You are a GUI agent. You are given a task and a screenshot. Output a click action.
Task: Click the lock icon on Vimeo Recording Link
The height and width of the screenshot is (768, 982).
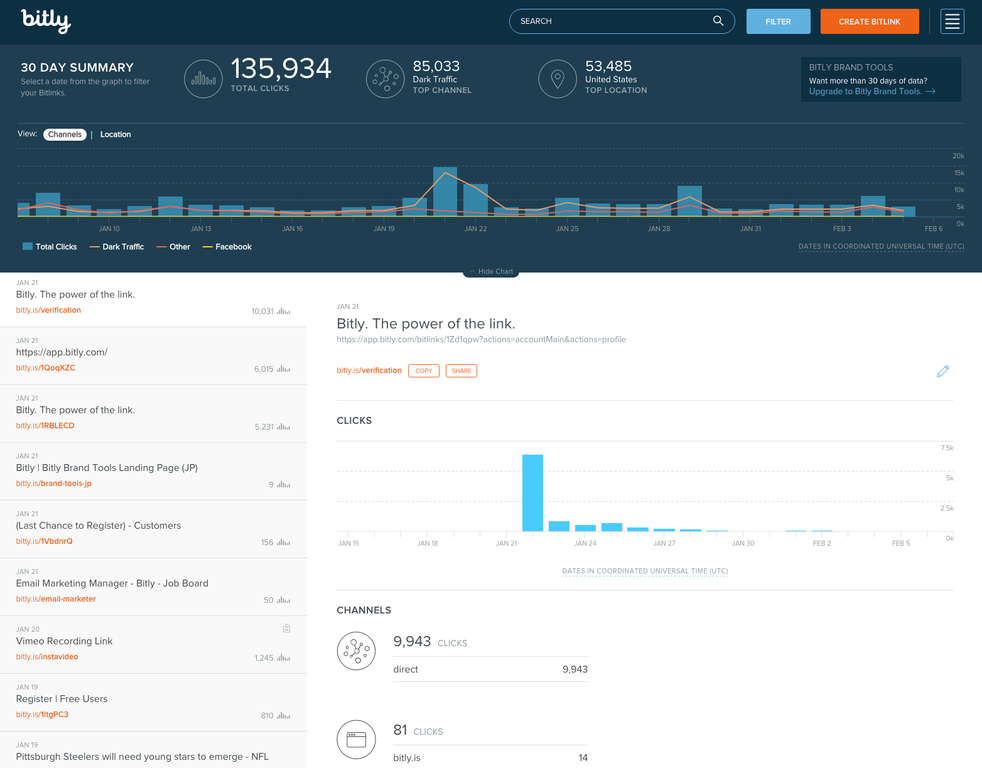286,628
